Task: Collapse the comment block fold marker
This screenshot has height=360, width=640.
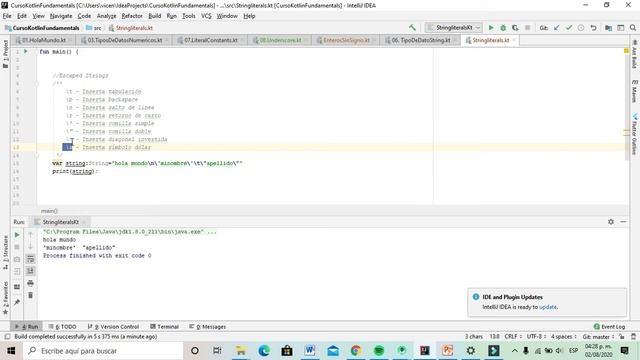Action: tap(37, 84)
